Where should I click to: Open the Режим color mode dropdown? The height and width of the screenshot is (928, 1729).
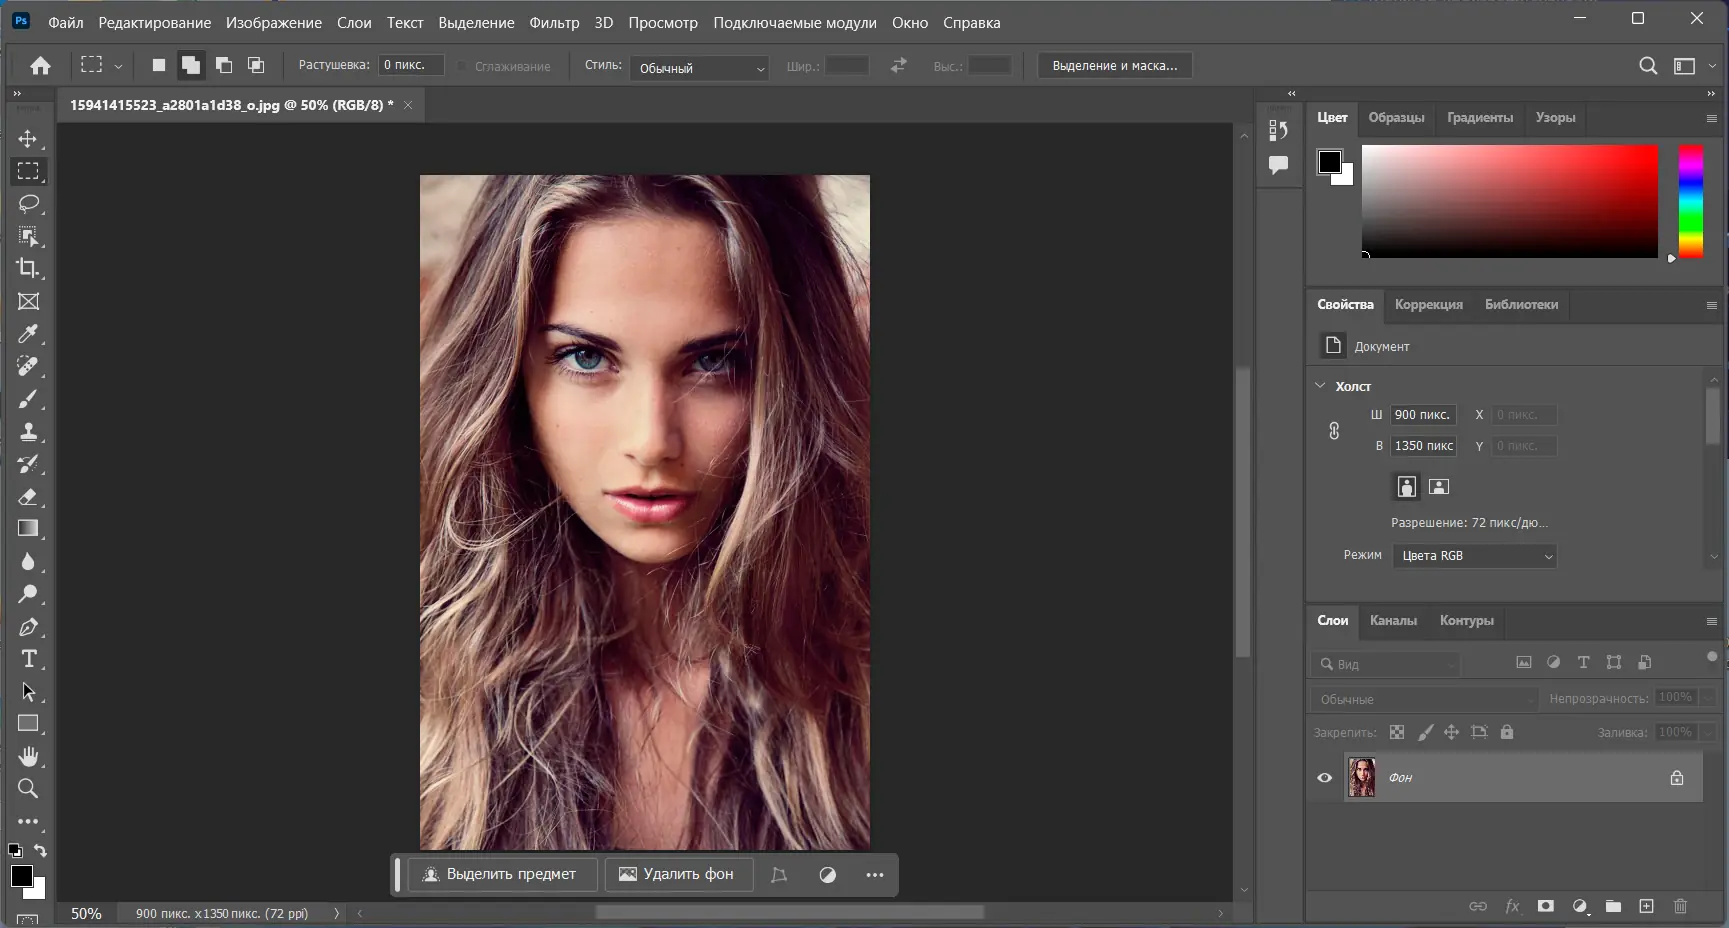click(1475, 556)
